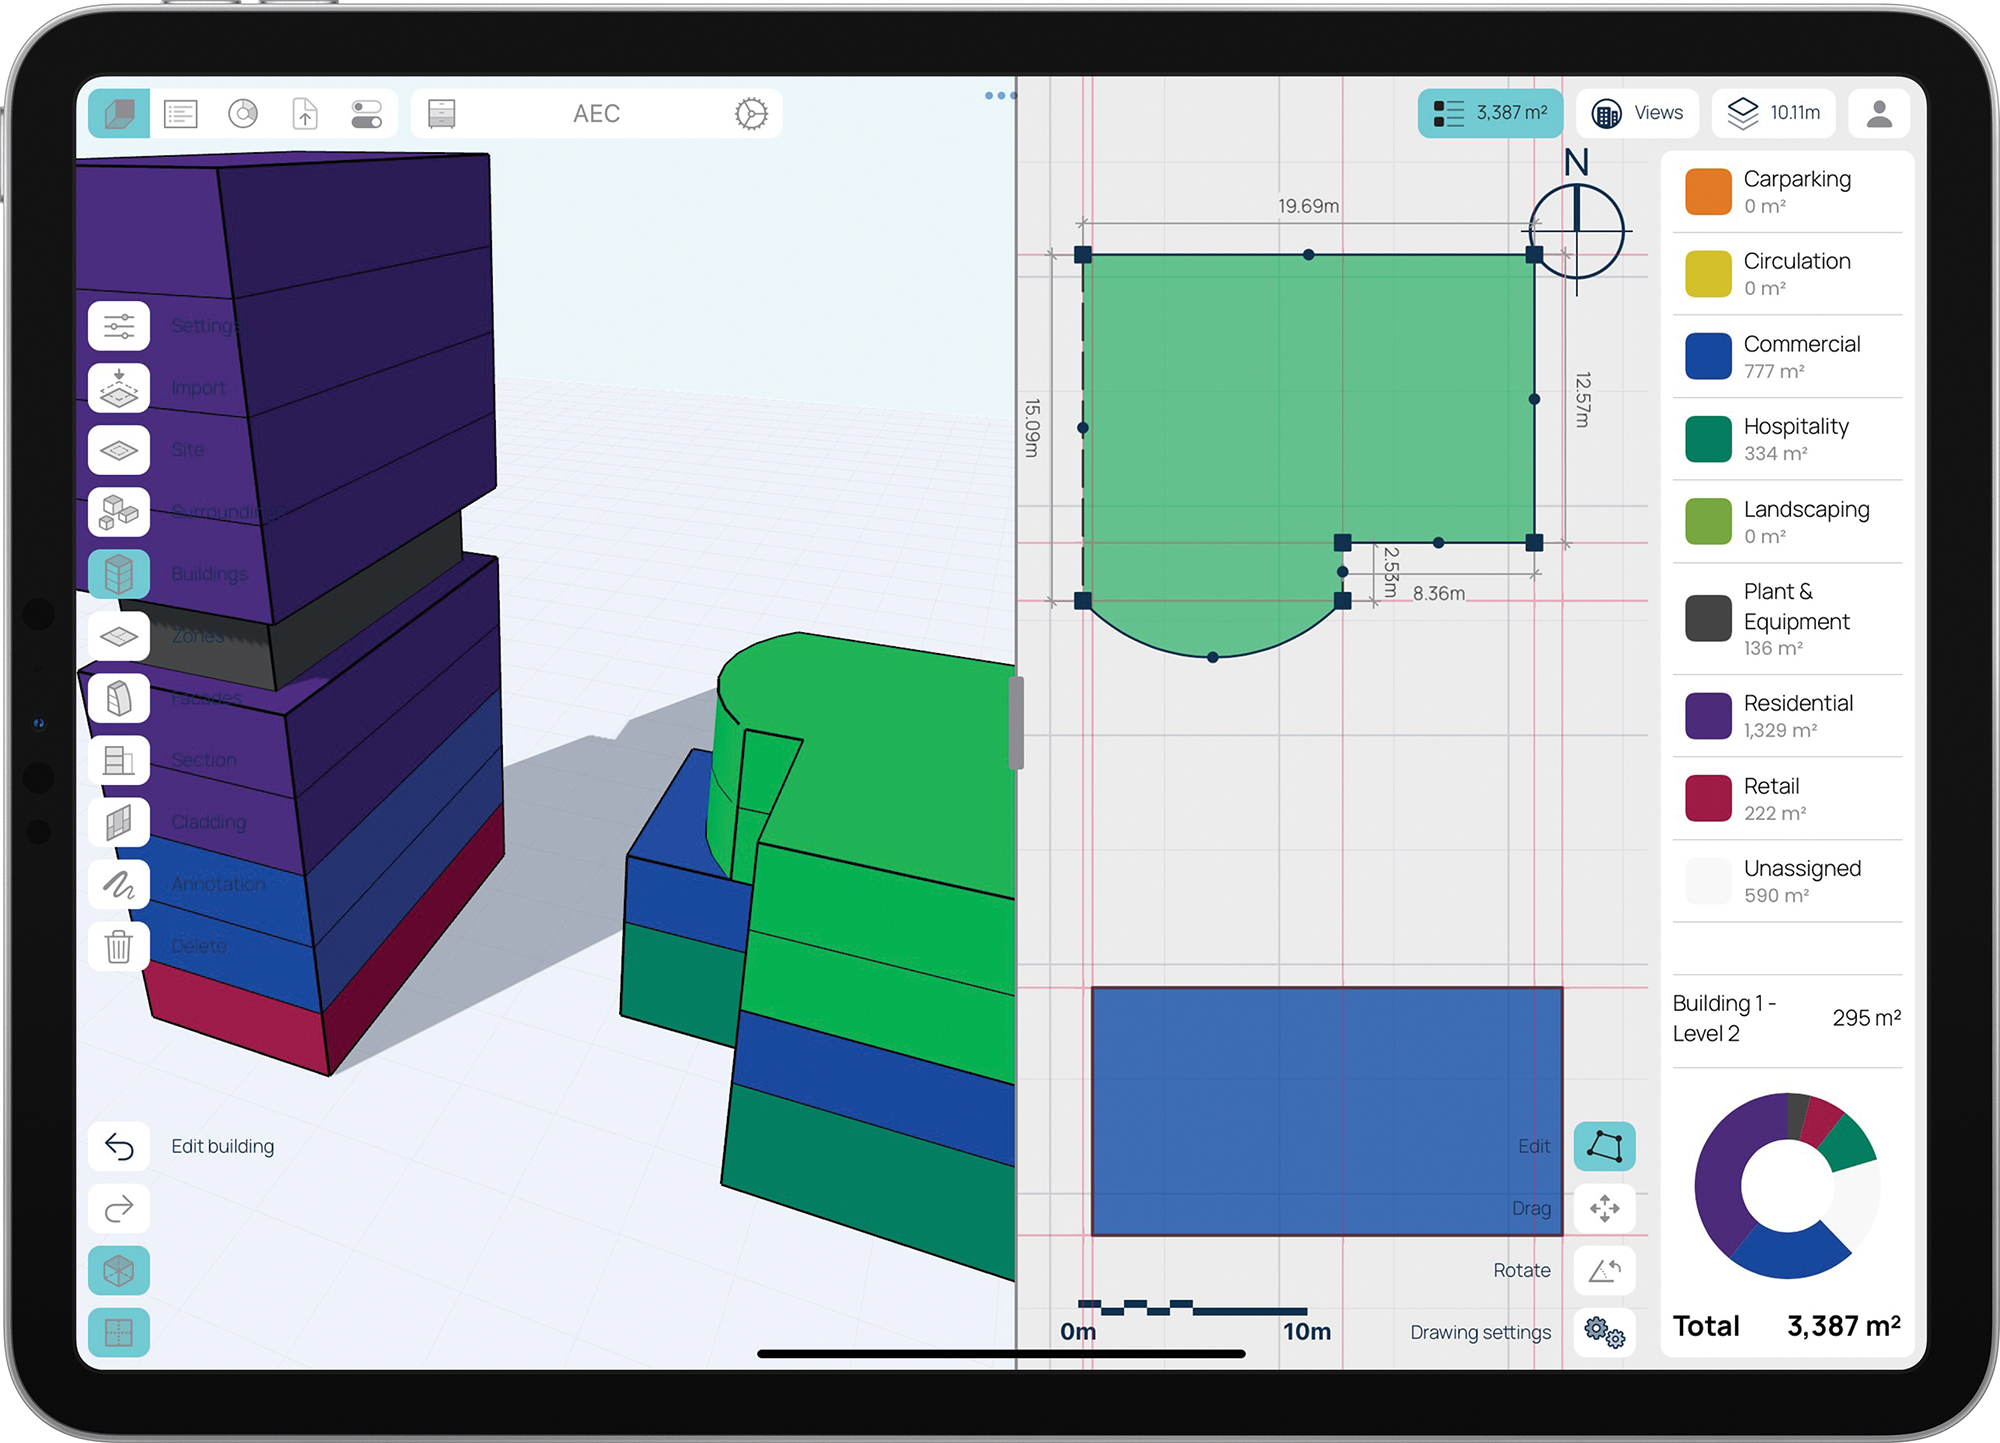Open the file cabinet projects icon

(442, 113)
